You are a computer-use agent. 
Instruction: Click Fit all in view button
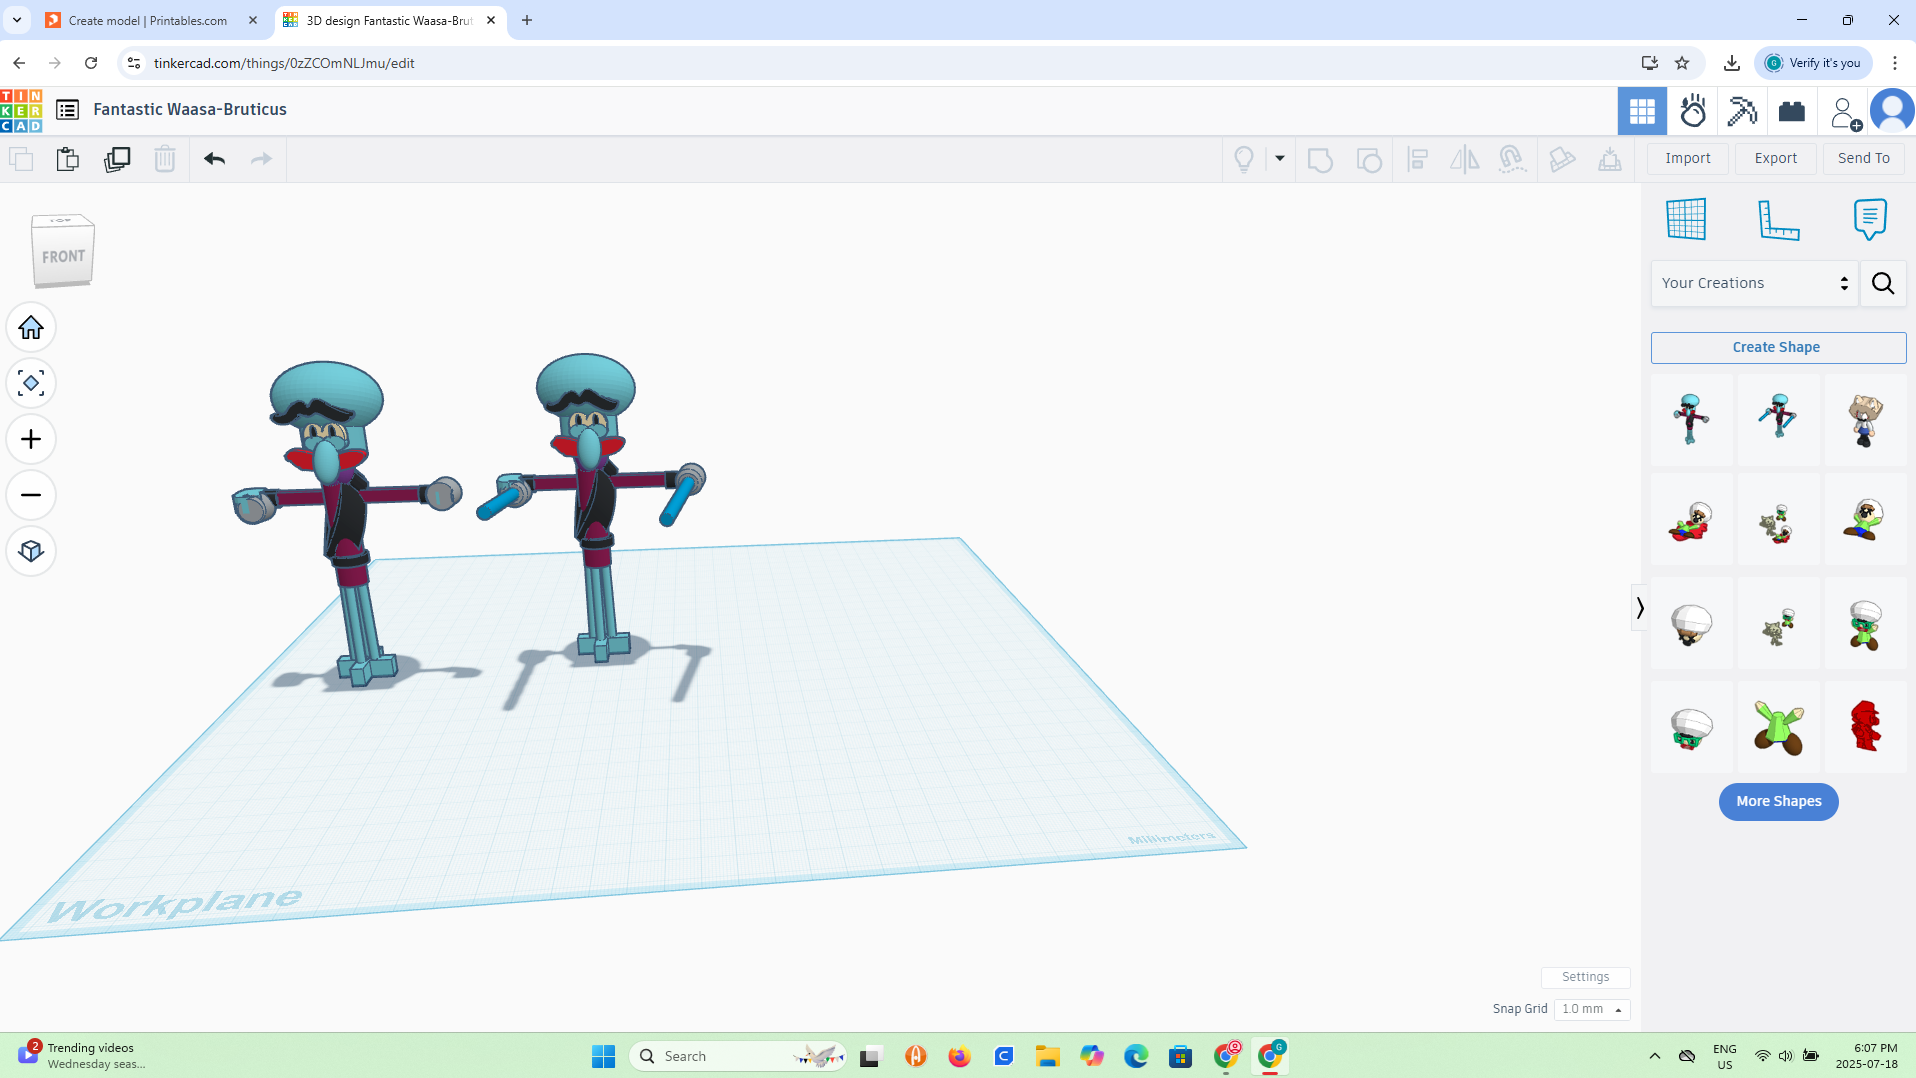pyautogui.click(x=31, y=383)
